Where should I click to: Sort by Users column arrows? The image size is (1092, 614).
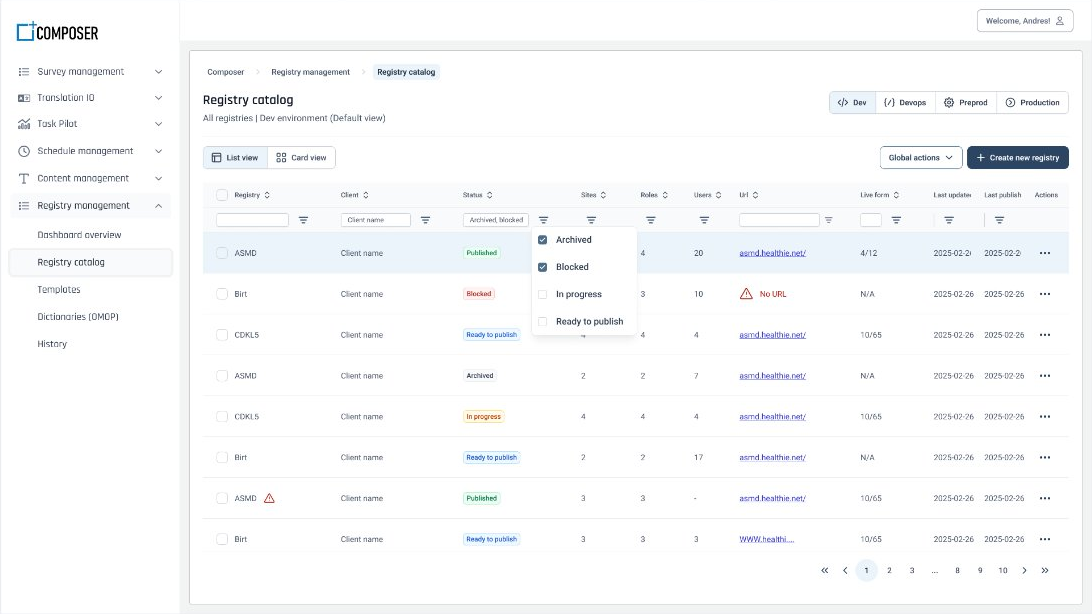[x=718, y=195]
